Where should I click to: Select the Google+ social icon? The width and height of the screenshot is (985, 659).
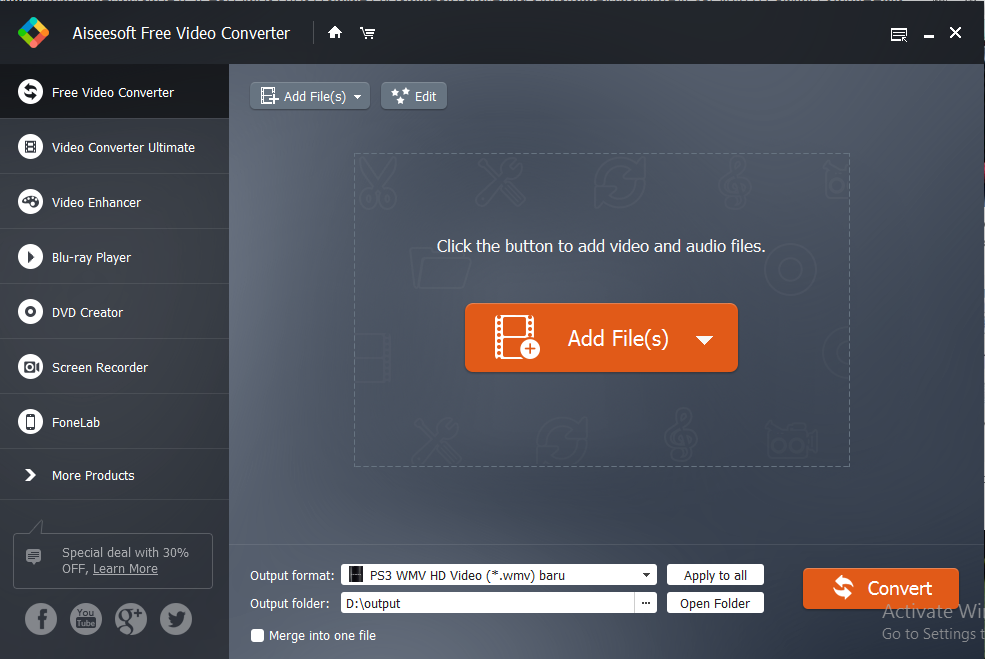(131, 619)
